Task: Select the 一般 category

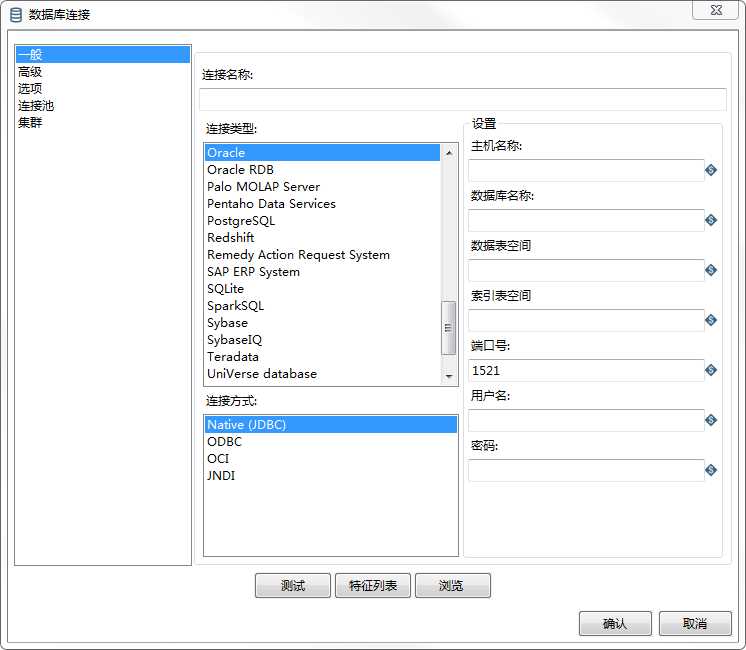Action: (x=102, y=54)
